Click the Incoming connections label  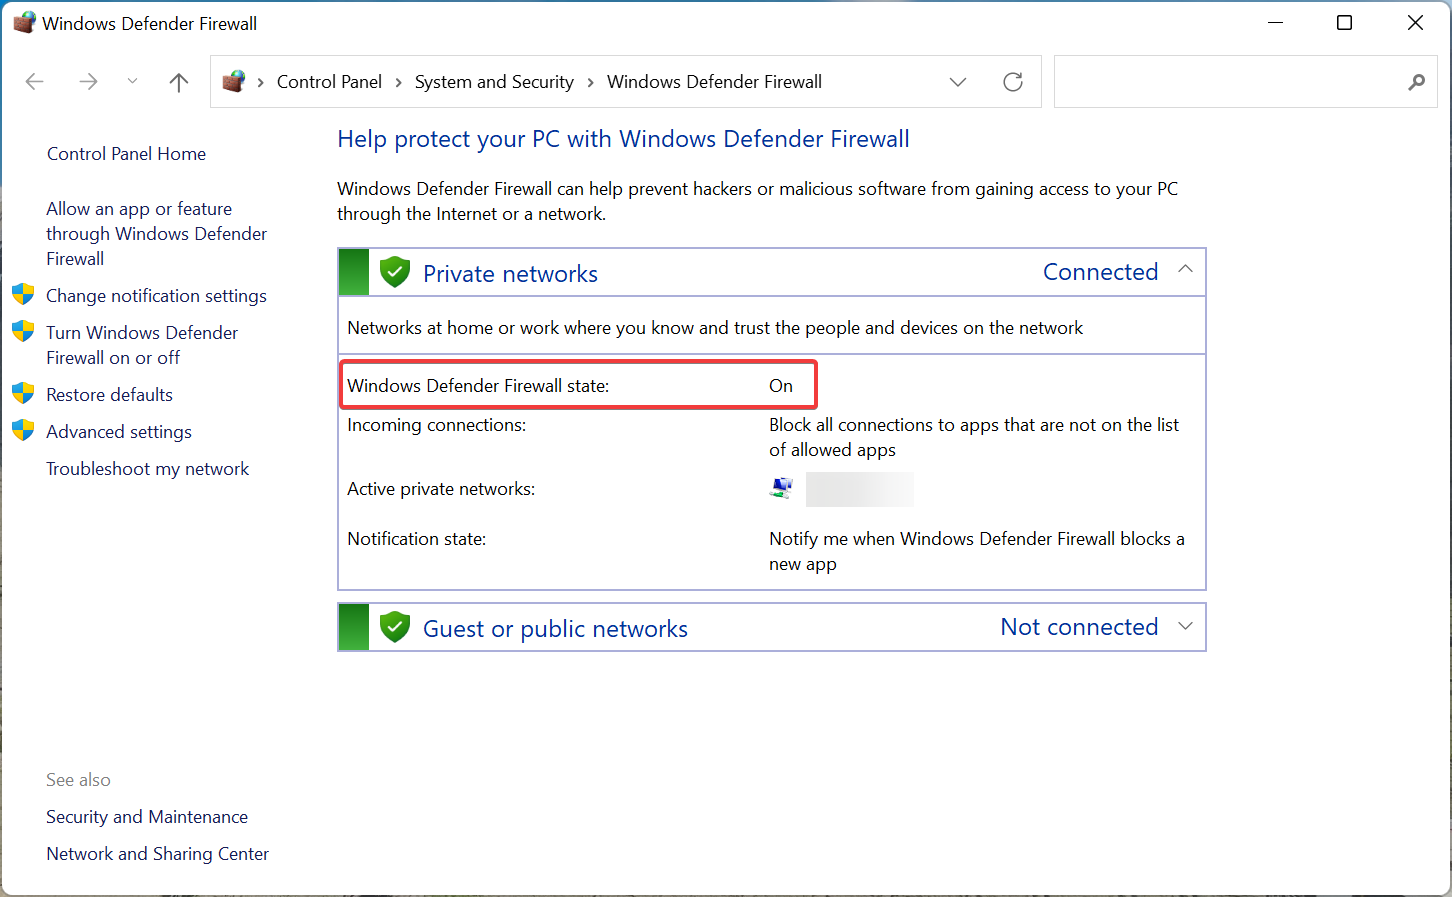point(437,425)
